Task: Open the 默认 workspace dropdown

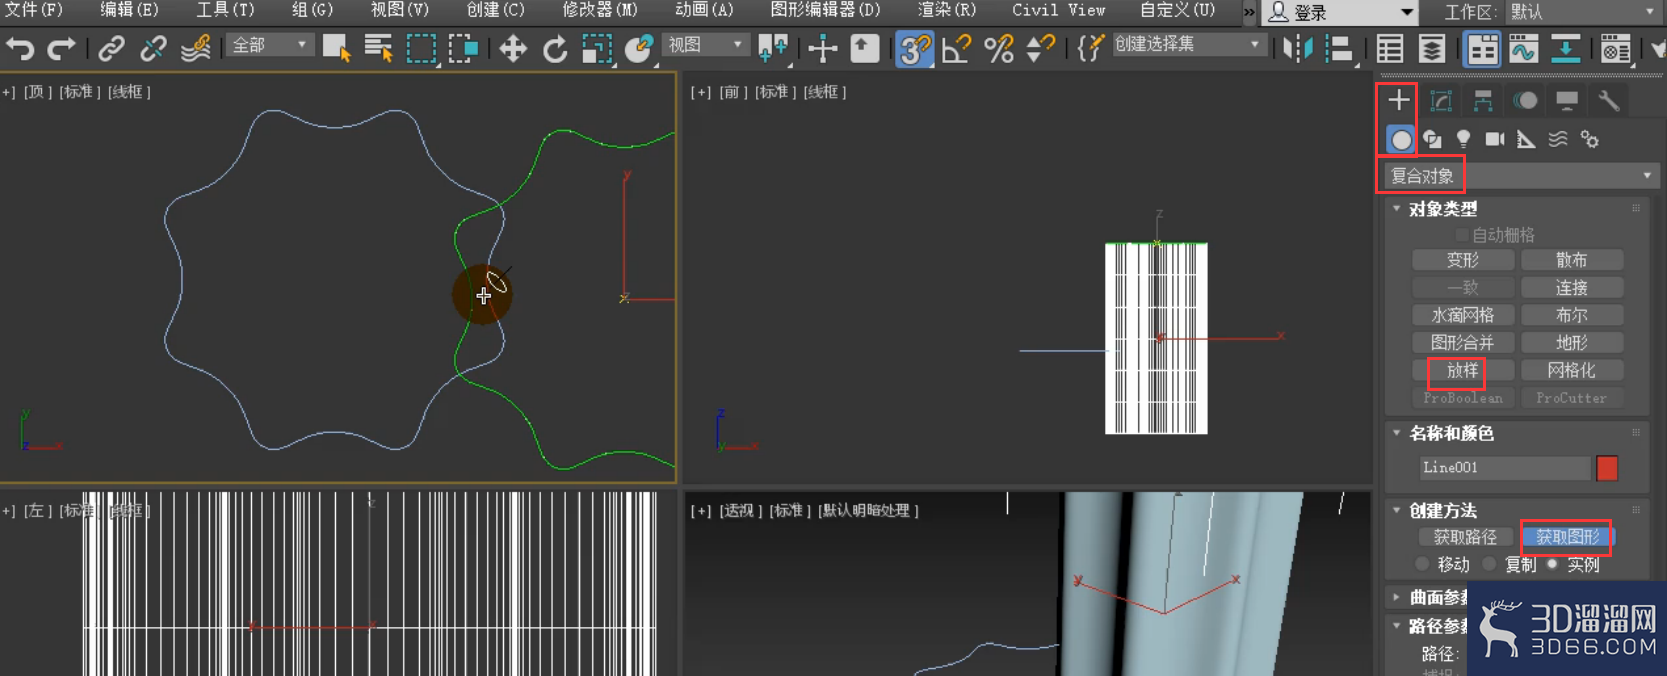Action: [x=1582, y=13]
